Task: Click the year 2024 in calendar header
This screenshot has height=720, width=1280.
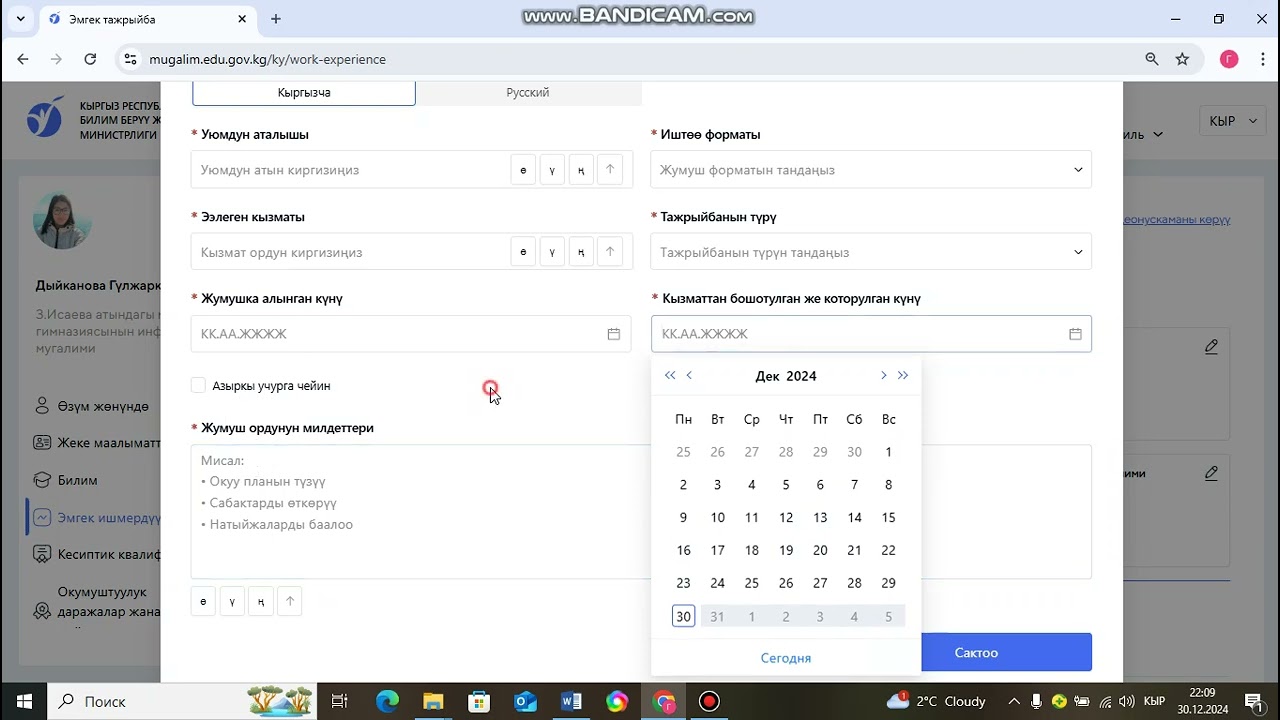Action: tap(801, 376)
